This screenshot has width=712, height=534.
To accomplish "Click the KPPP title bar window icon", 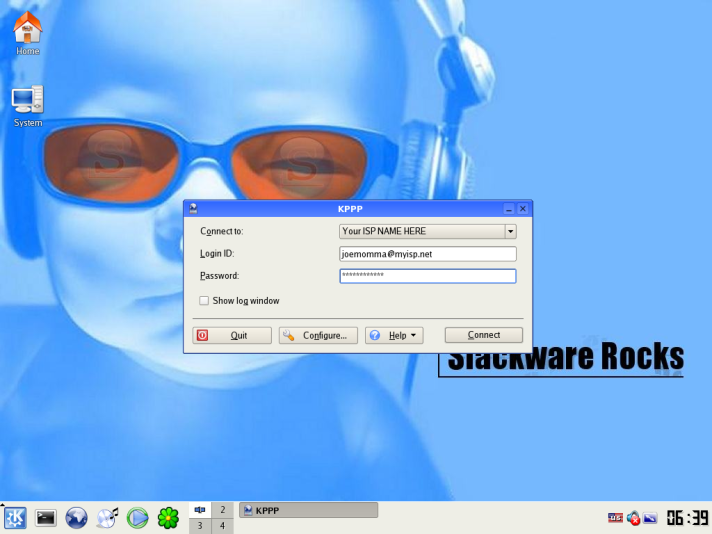I will [x=193, y=208].
